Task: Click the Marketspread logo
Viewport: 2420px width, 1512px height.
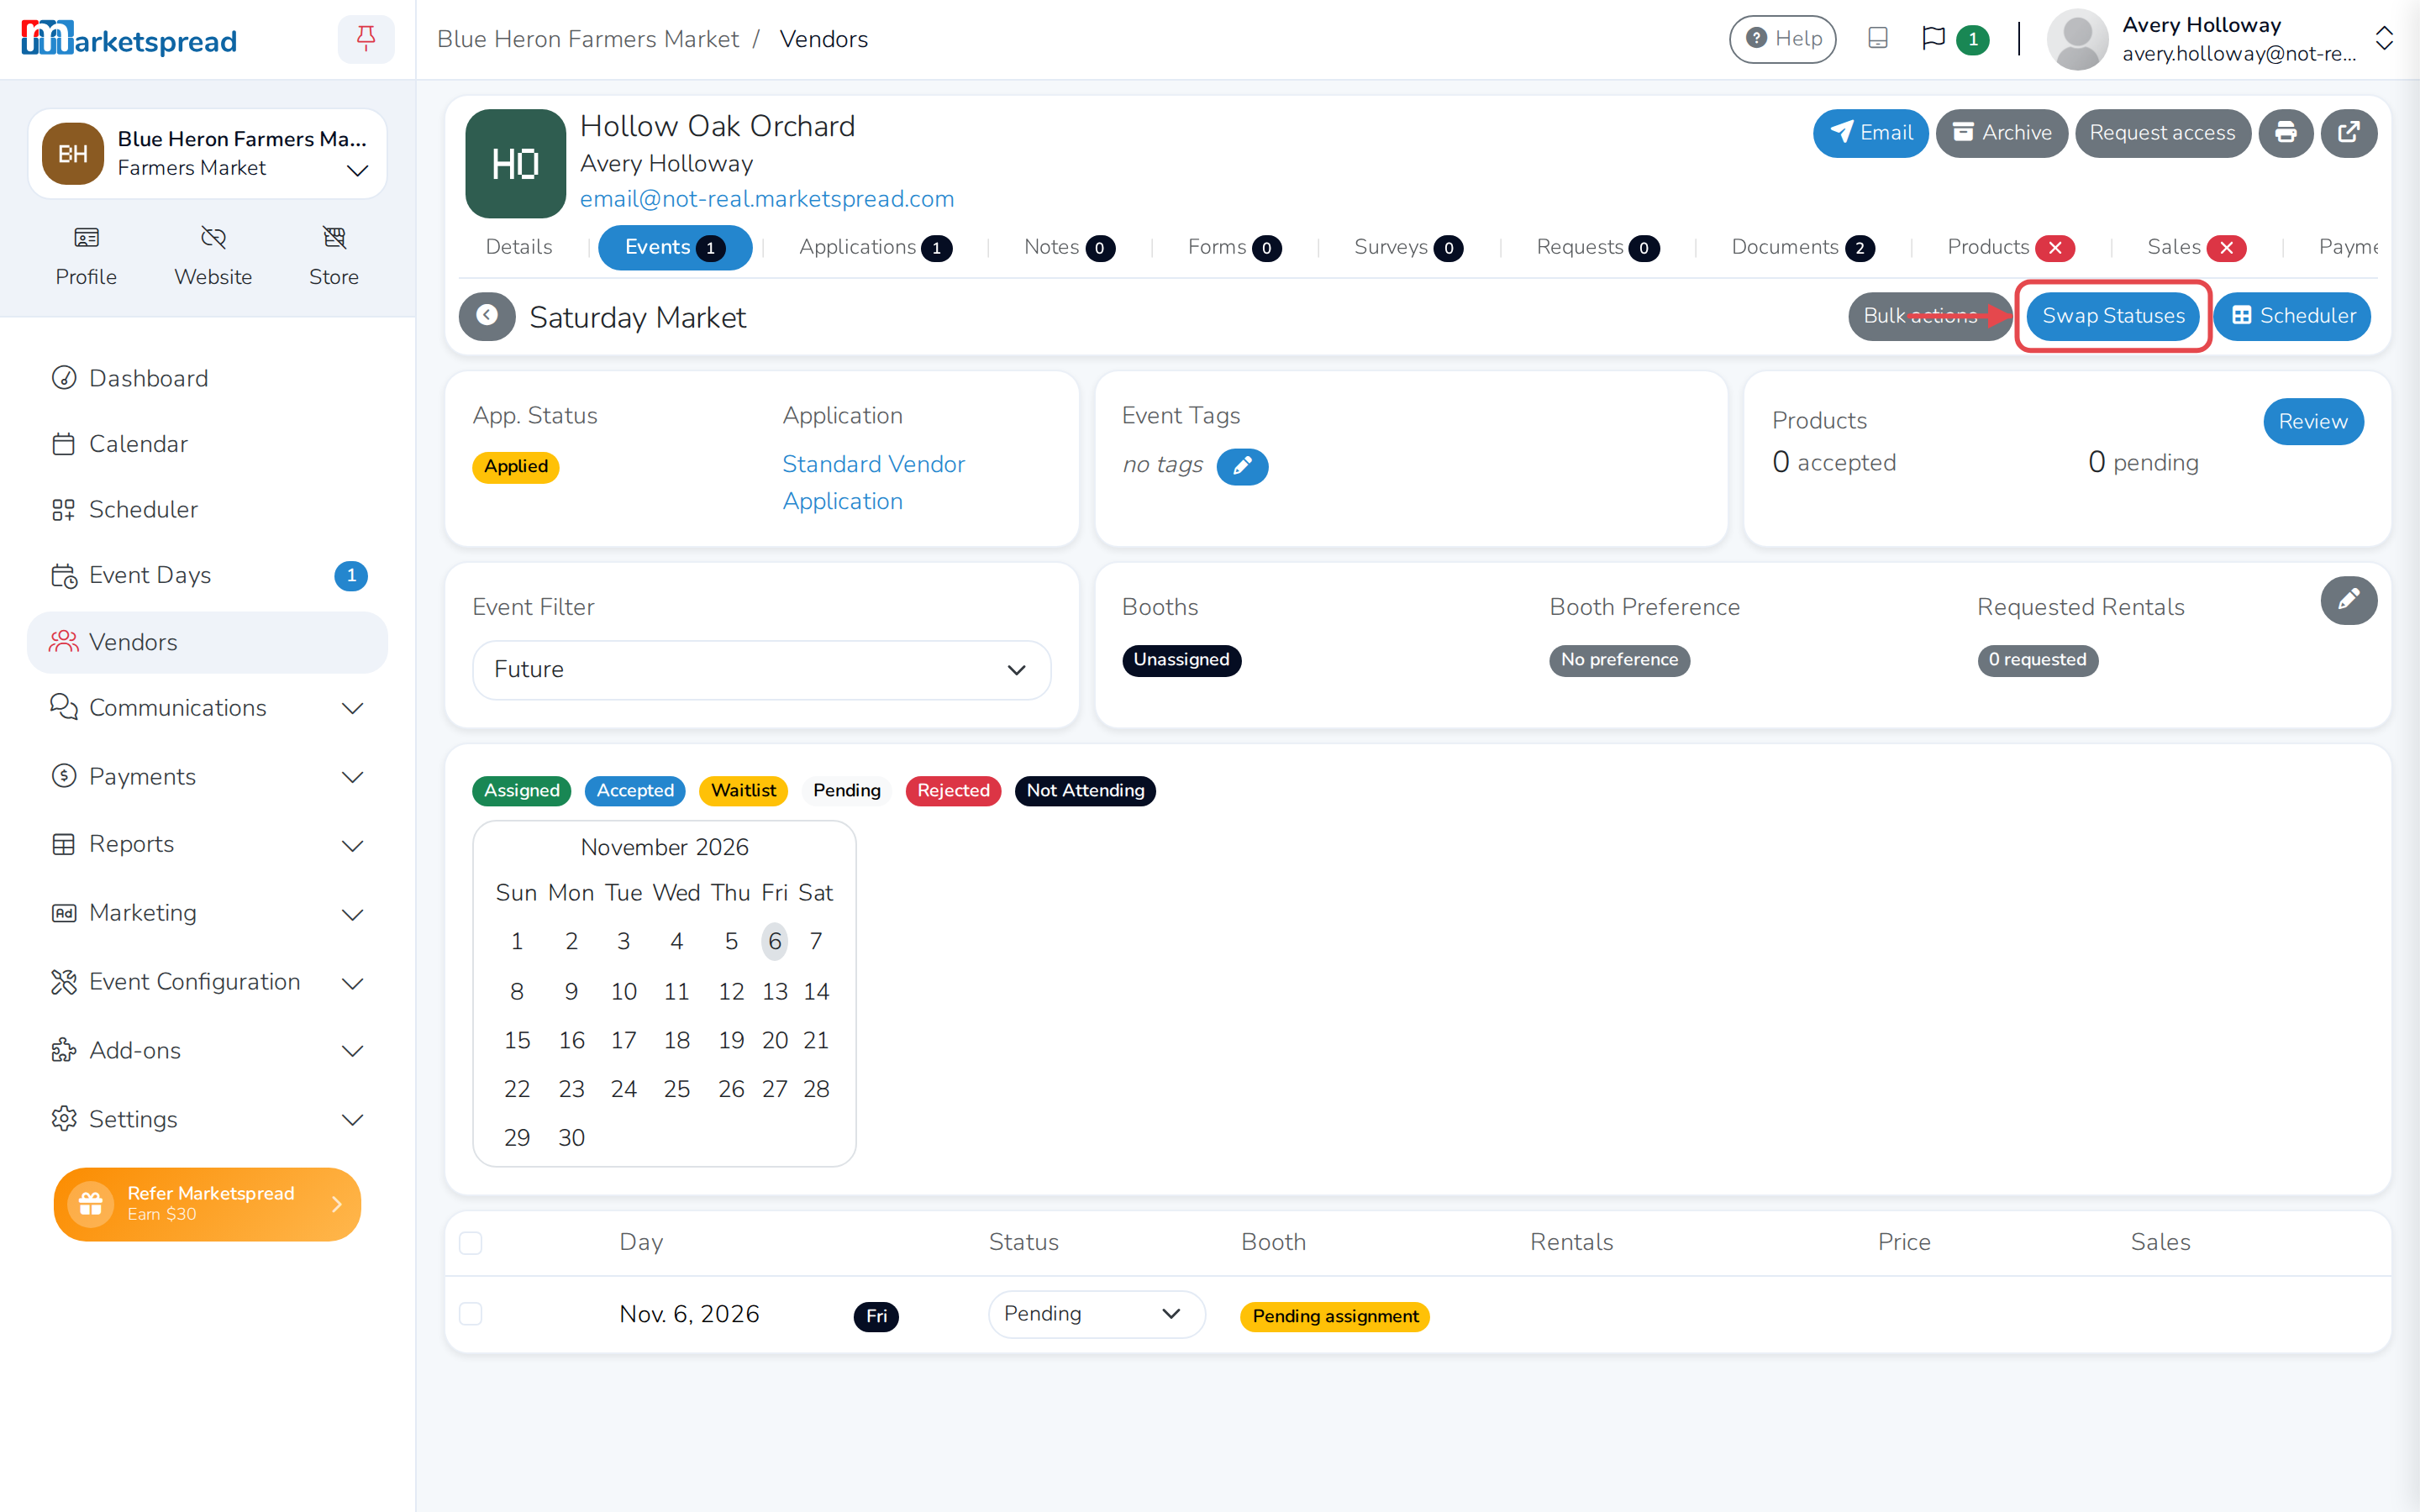Action: [129, 39]
